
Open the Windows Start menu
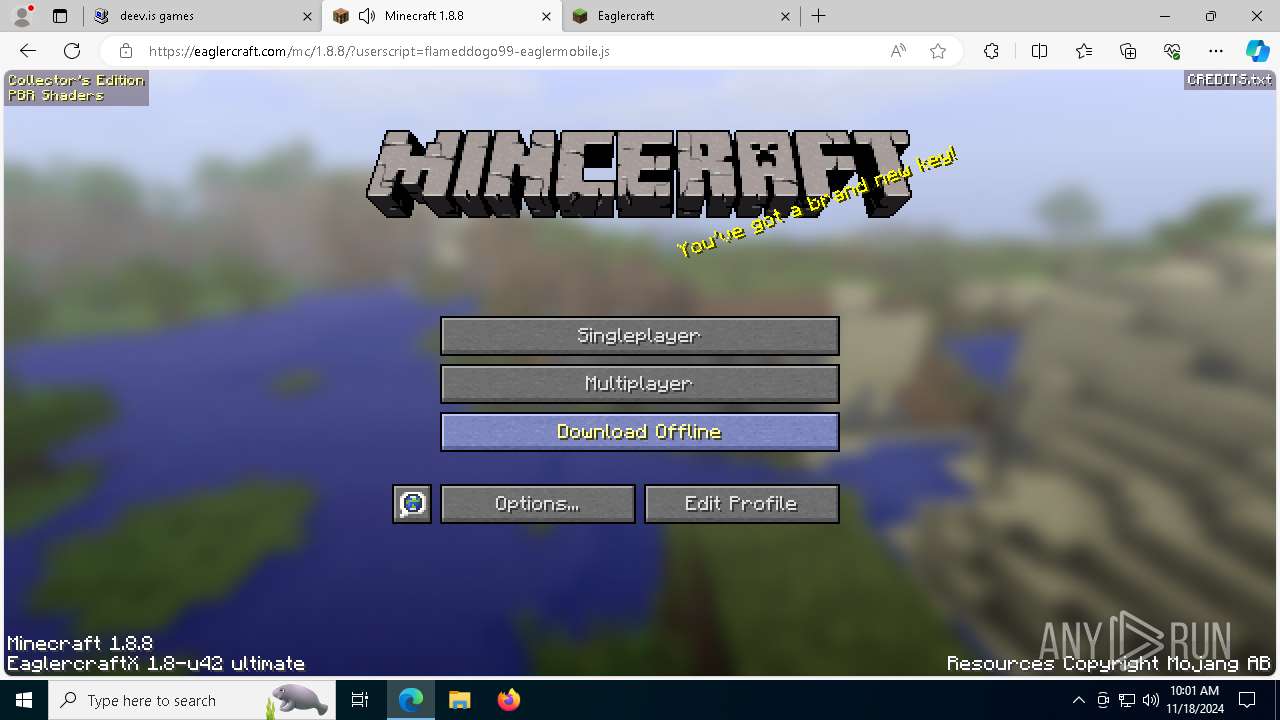click(x=24, y=700)
